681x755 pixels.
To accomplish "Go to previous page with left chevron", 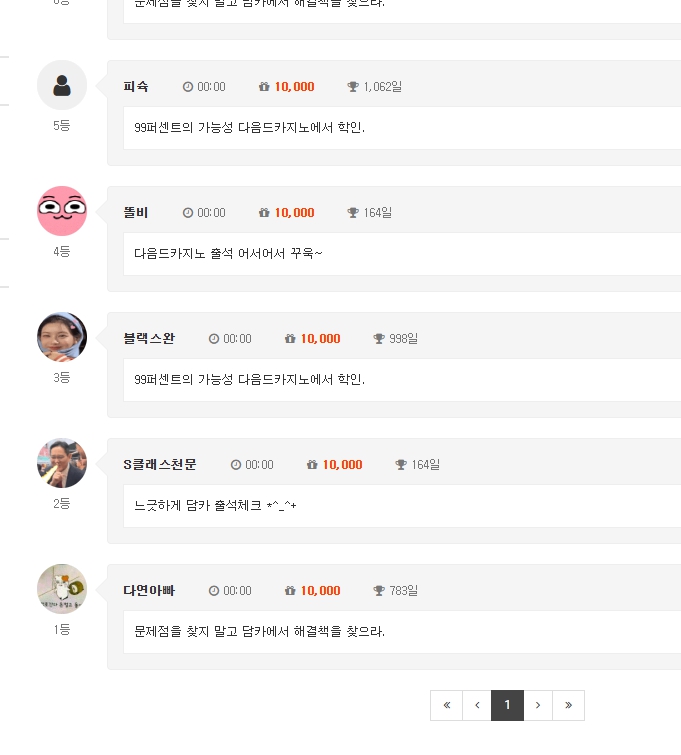I will (477, 705).
